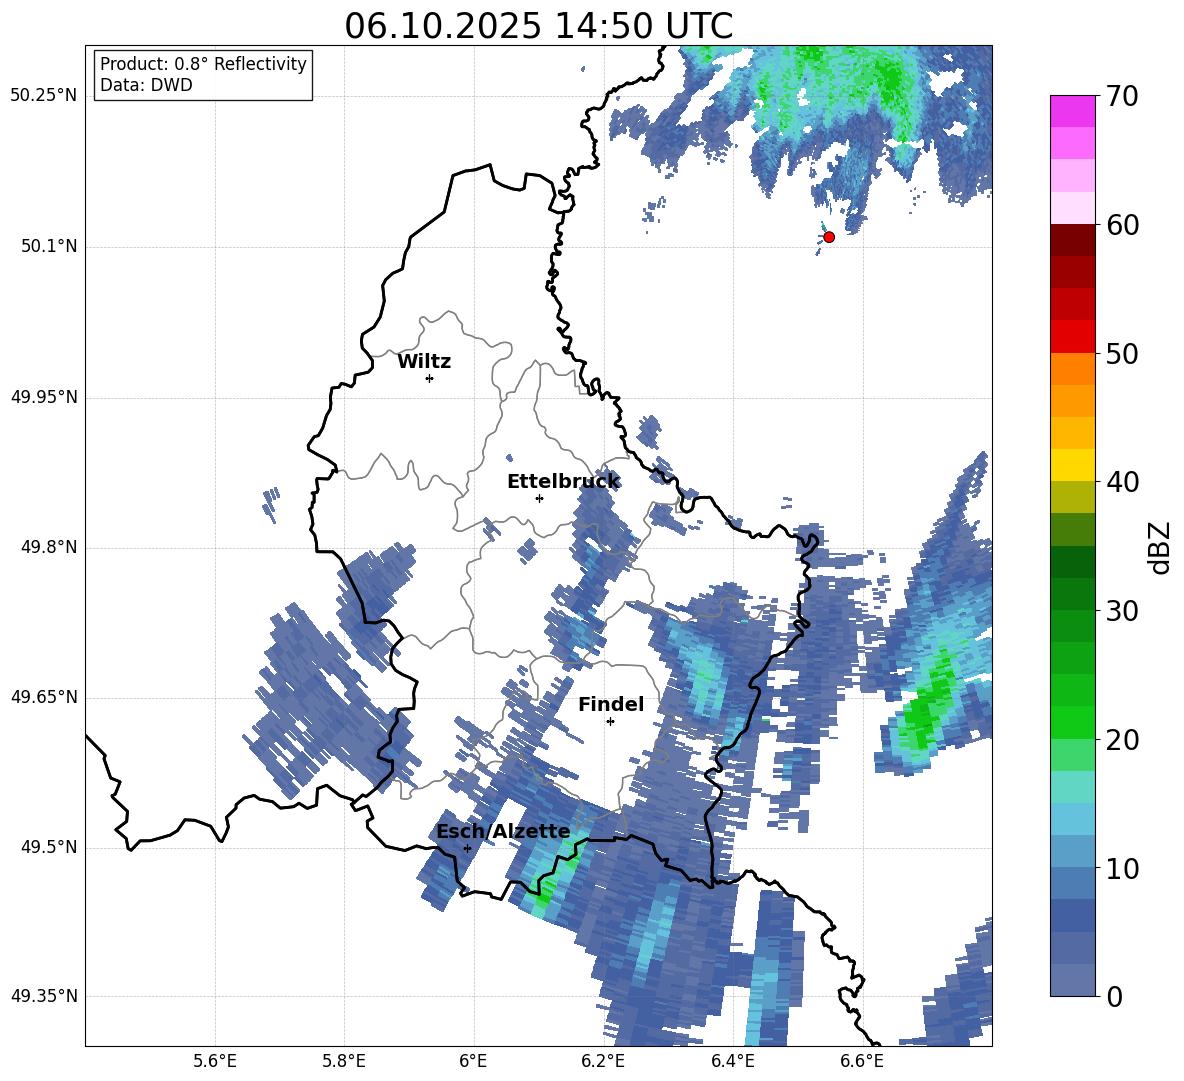Click the 49.65°N latitude label
Image resolution: width=1184 pixels, height=1081 pixels.
[44, 697]
